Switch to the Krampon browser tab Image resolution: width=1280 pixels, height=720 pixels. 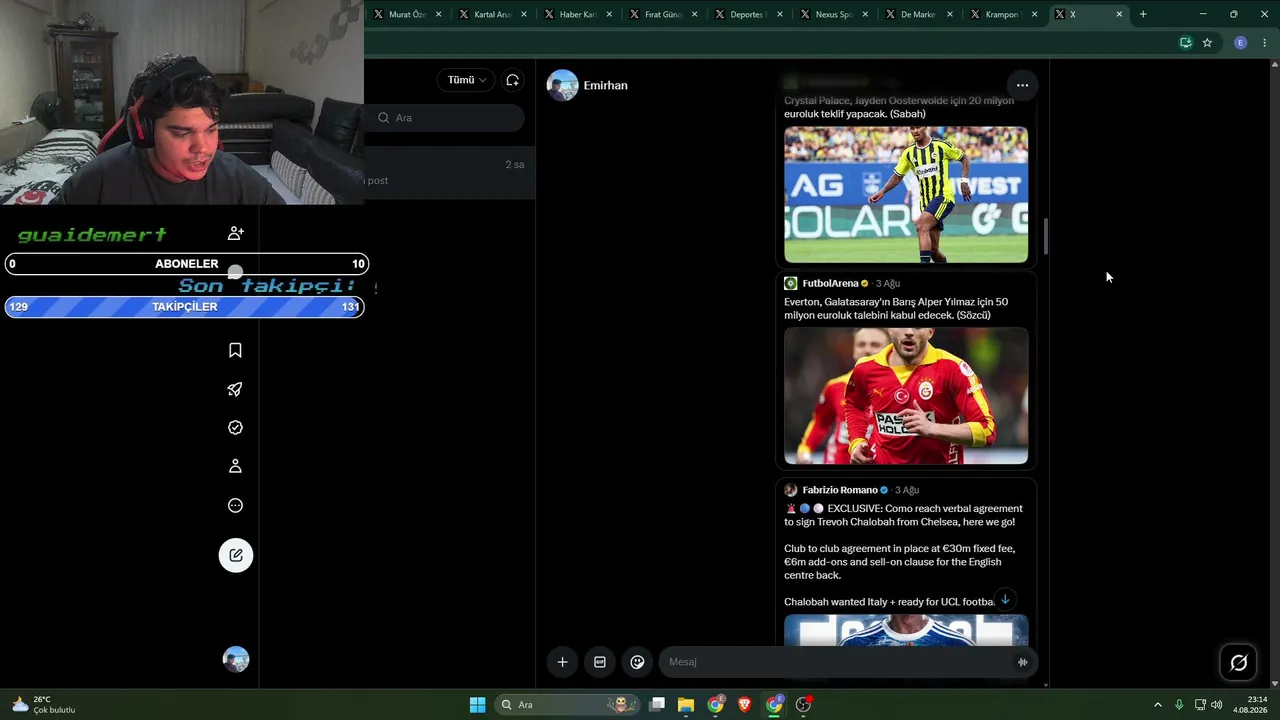click(x=1003, y=15)
